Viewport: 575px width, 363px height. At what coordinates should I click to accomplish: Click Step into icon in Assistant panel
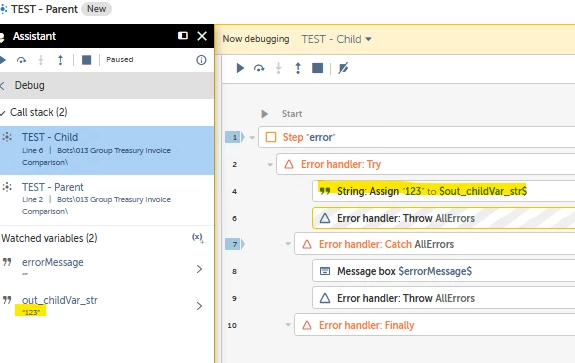[41, 60]
